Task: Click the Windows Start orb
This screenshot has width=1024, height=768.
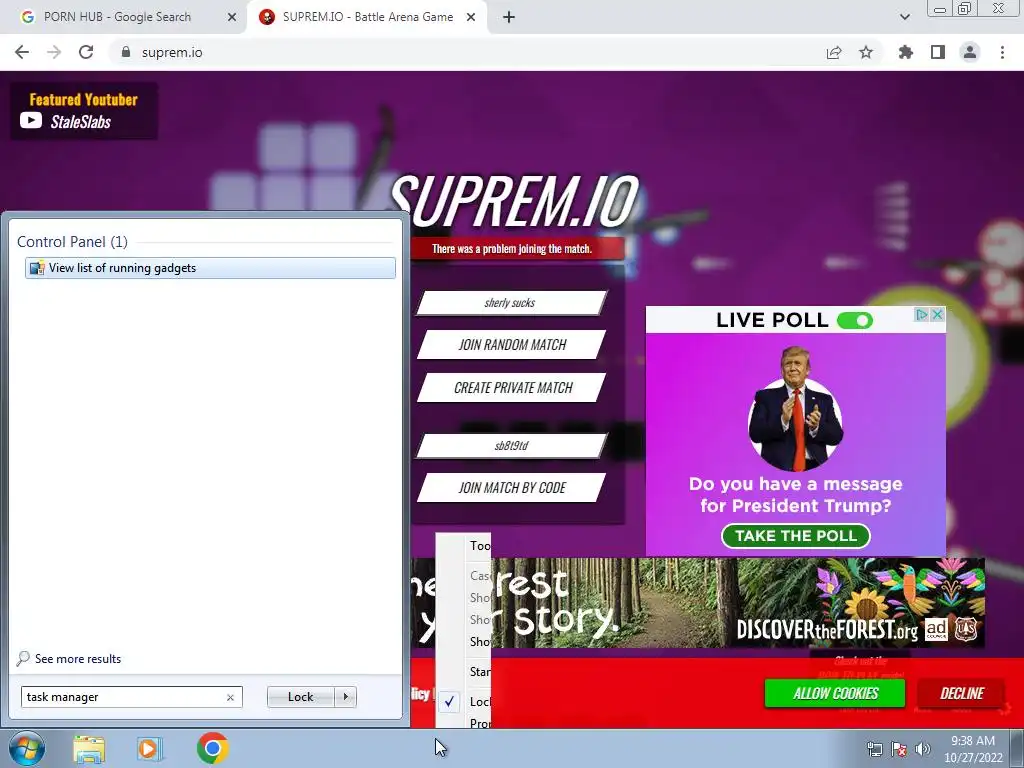Action: point(27,748)
